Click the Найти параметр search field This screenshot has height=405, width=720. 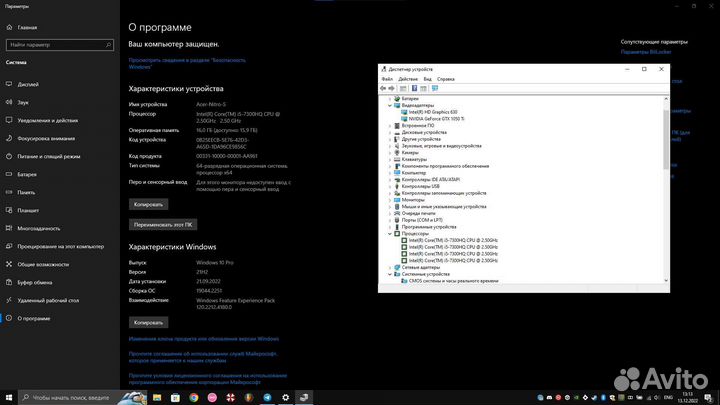(60, 45)
